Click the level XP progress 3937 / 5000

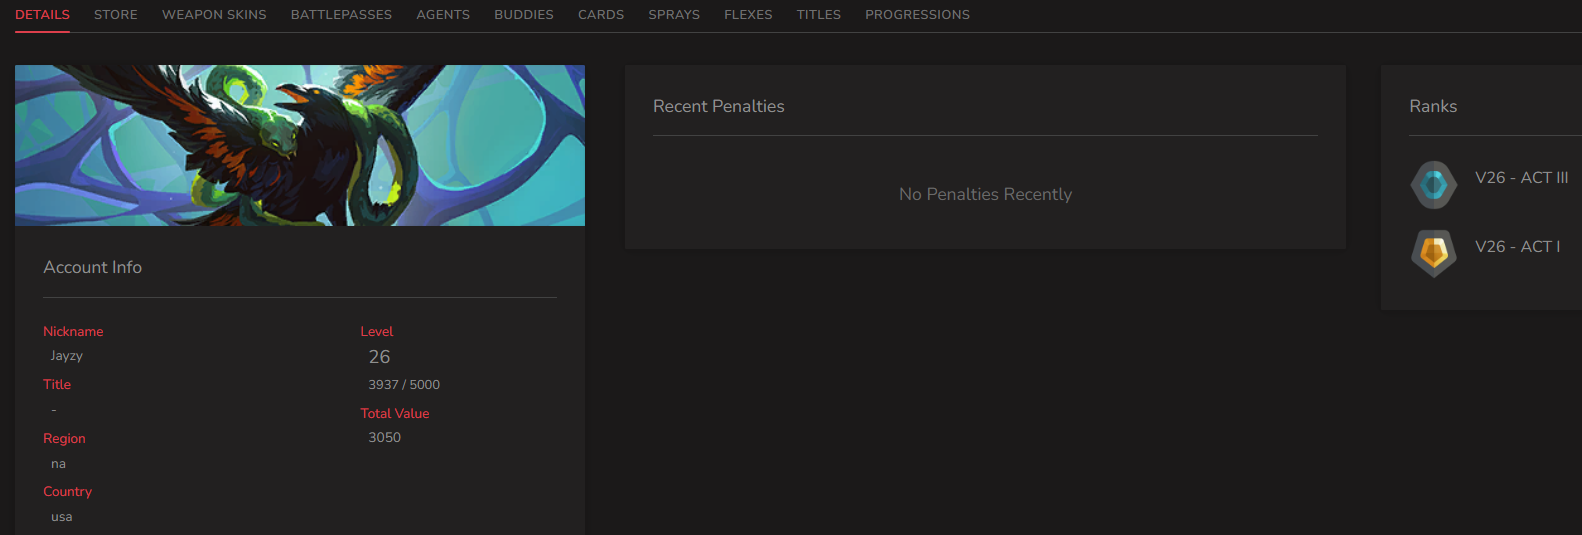point(404,385)
